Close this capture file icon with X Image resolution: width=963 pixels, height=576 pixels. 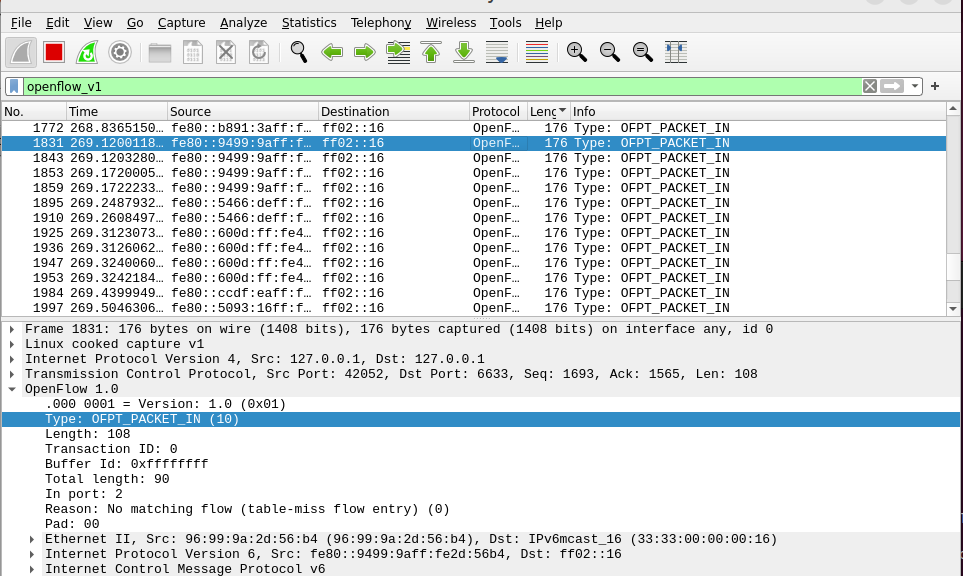226,52
